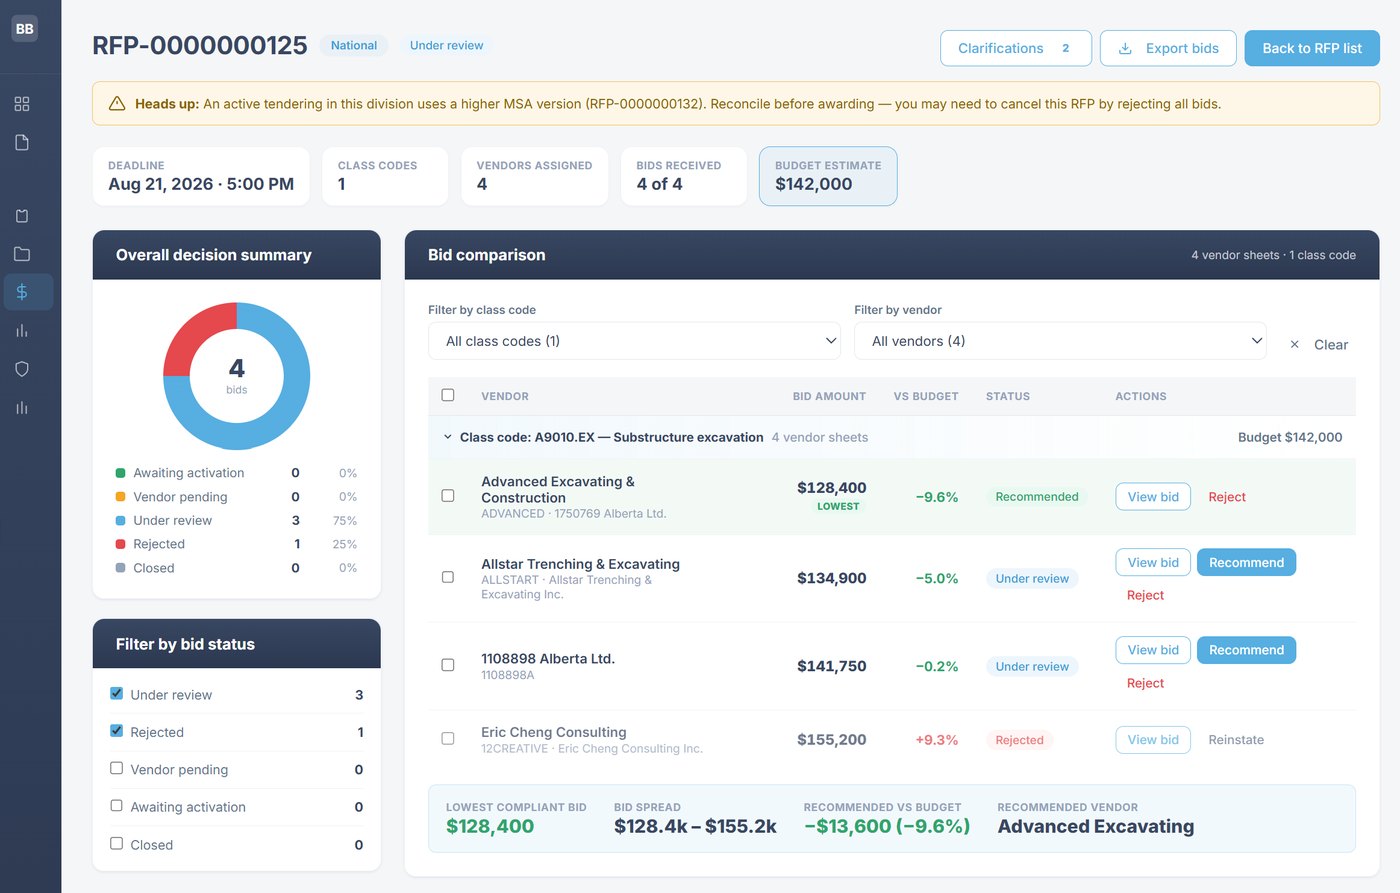Viewport: 1400px width, 893px height.
Task: Open the clipboard icon in the sidebar
Action: tap(22, 216)
